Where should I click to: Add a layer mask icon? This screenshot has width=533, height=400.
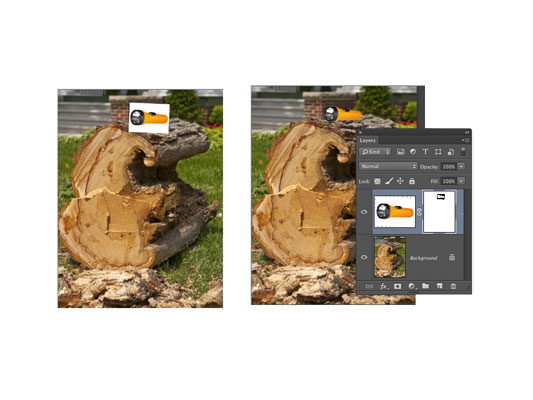click(x=397, y=286)
